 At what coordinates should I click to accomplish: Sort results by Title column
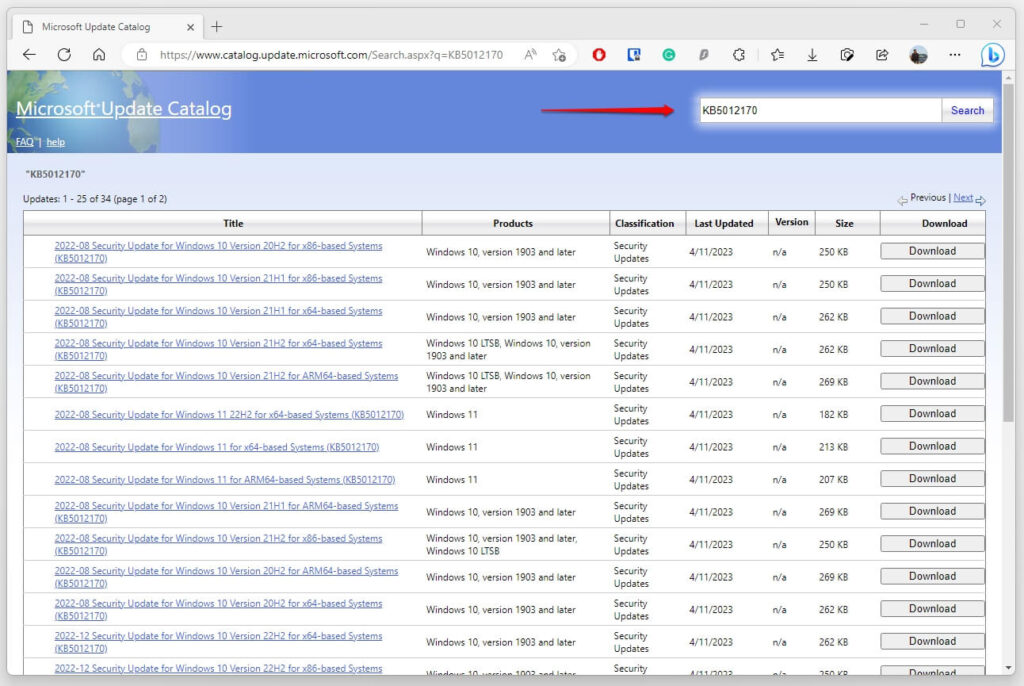tap(233, 223)
